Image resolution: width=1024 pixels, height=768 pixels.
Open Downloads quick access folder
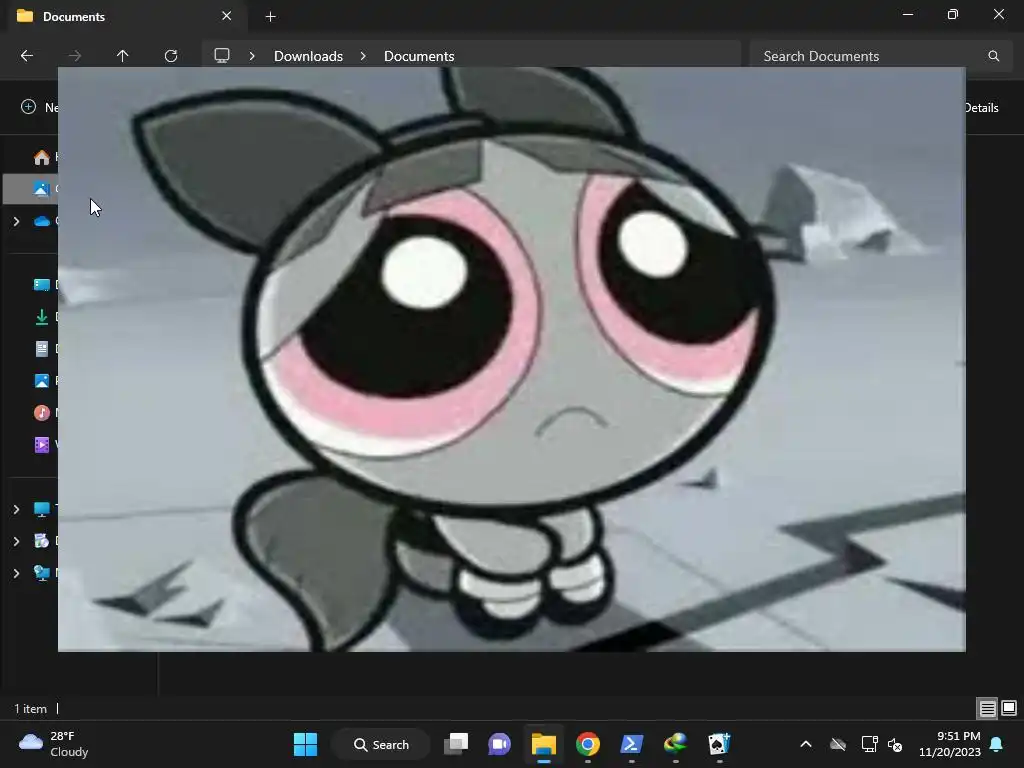[x=42, y=317]
